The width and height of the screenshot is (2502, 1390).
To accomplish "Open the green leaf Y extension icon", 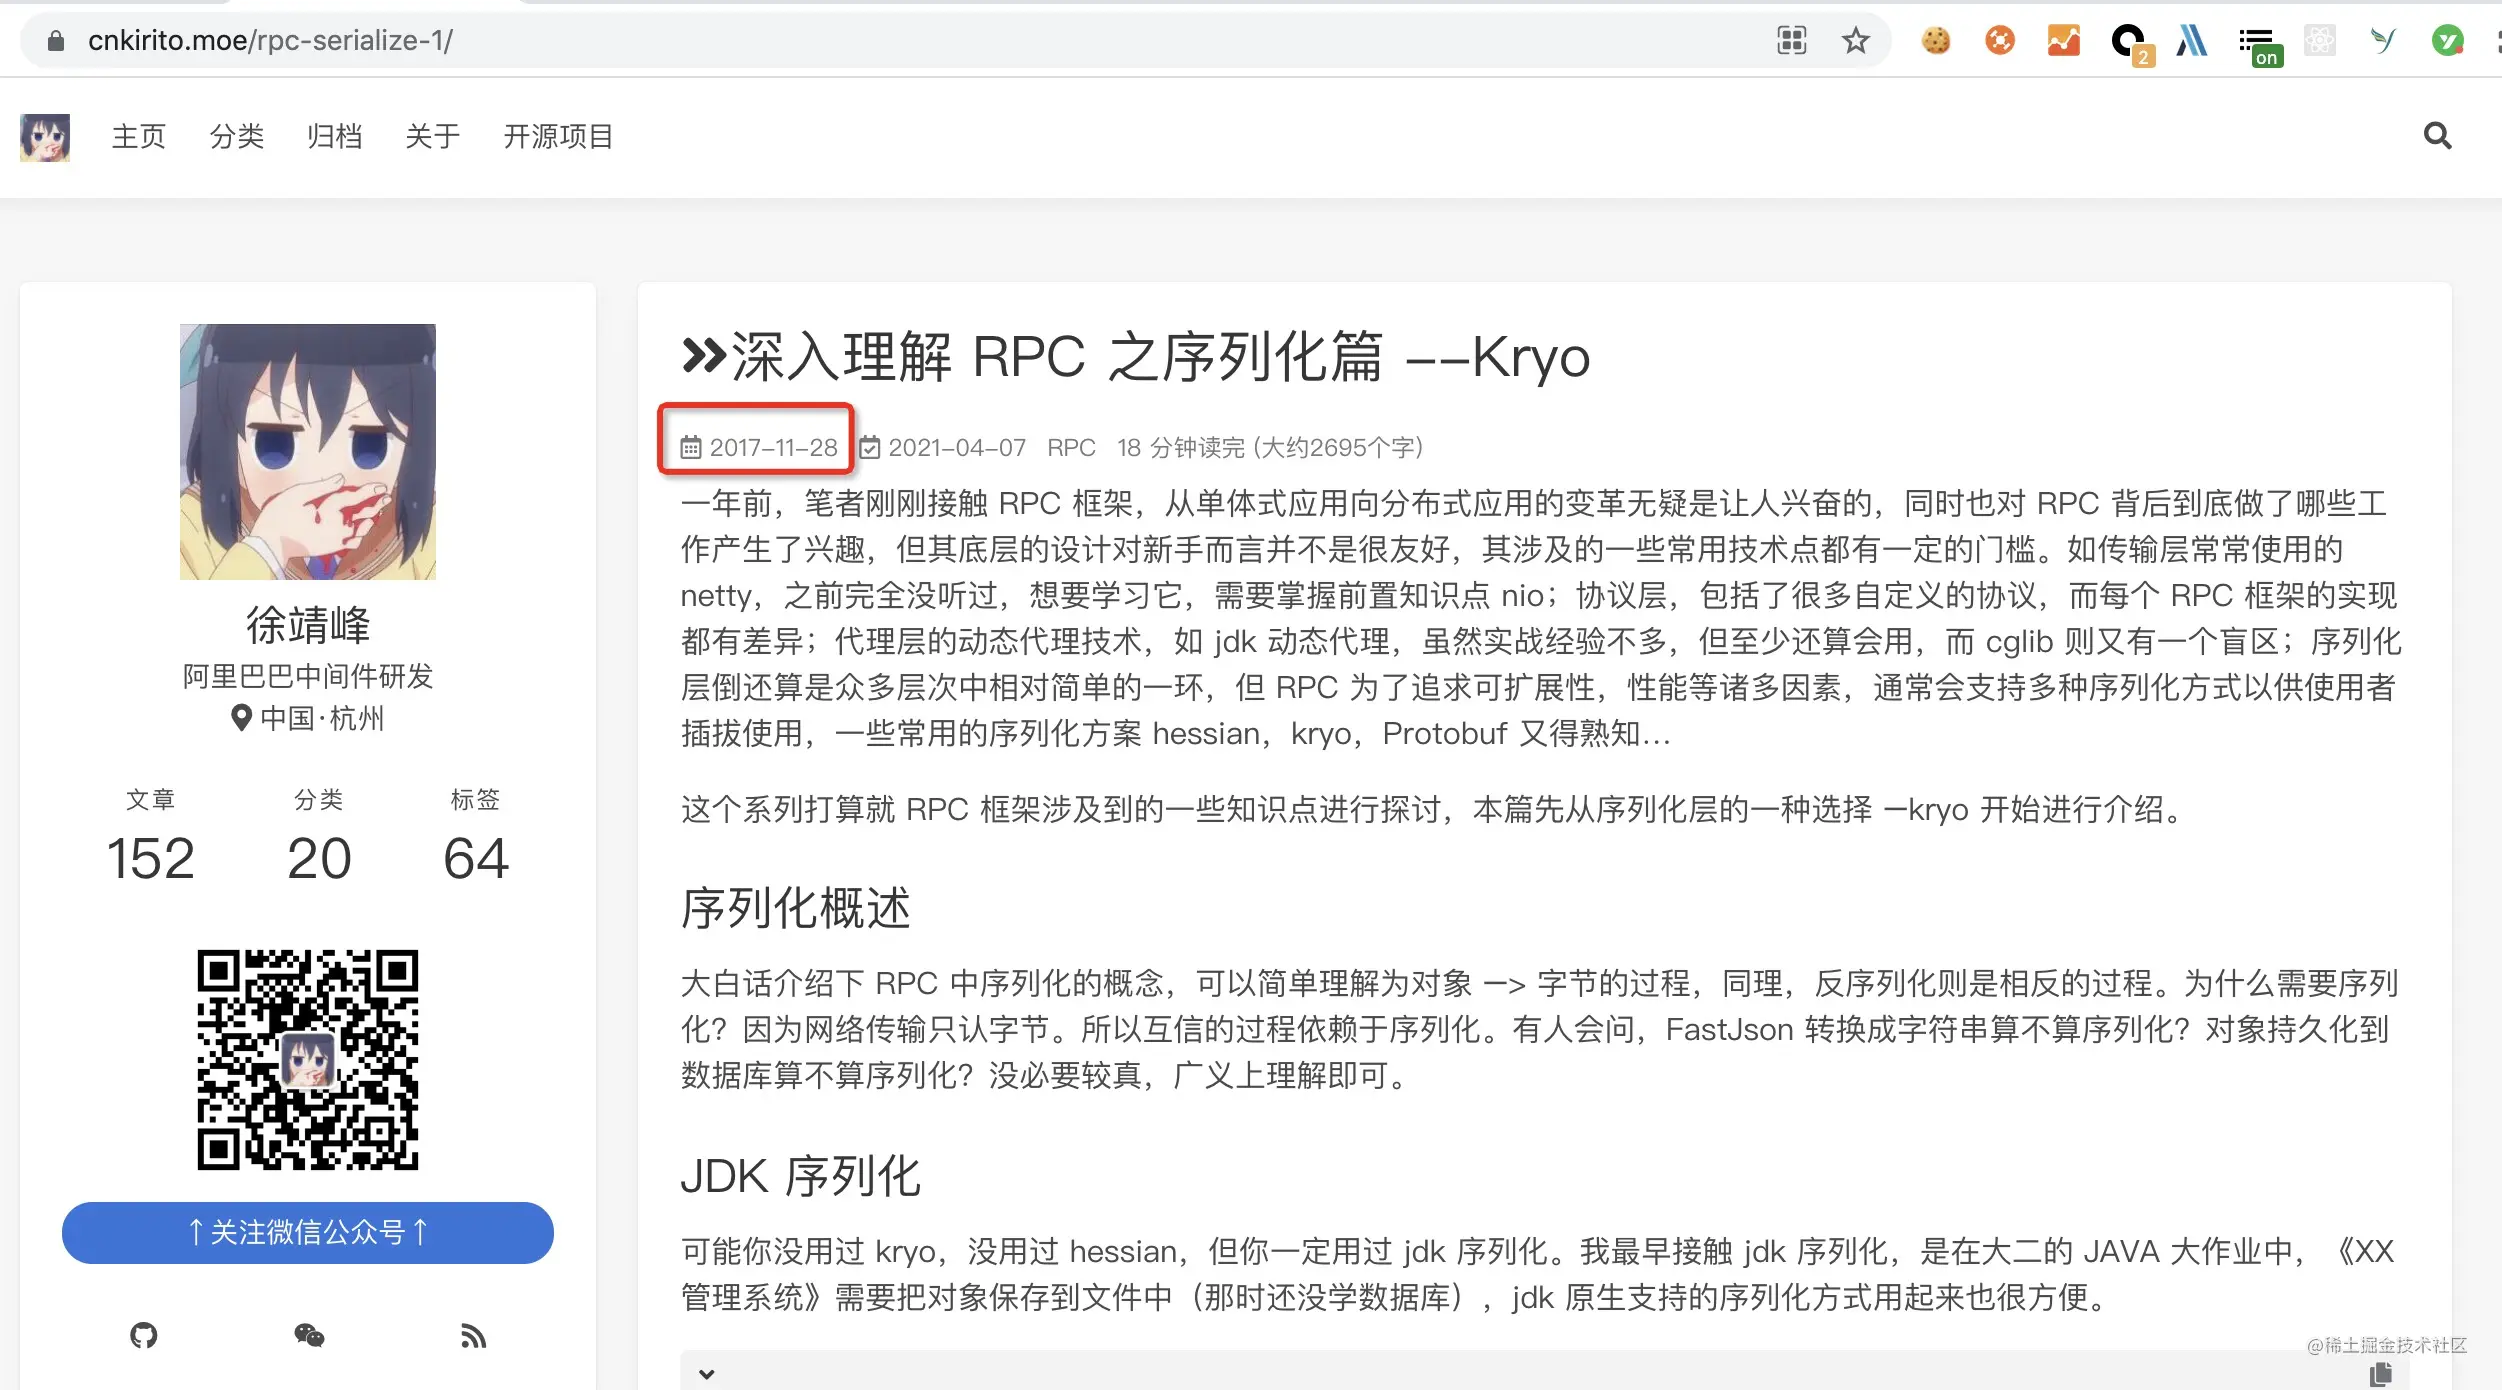I will click(x=2383, y=41).
